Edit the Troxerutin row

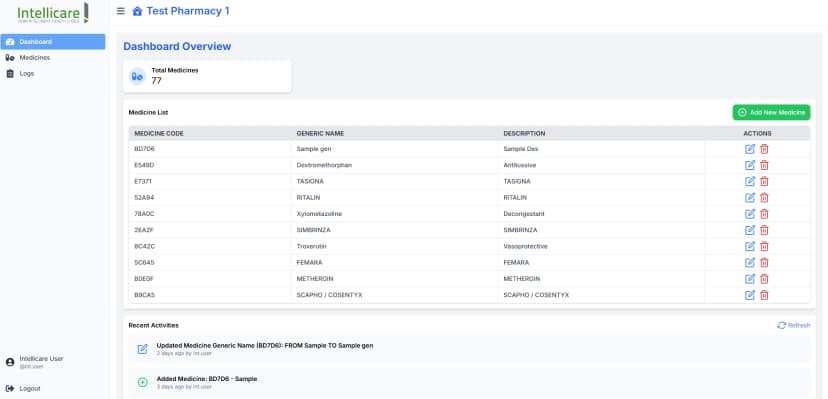[x=750, y=246]
